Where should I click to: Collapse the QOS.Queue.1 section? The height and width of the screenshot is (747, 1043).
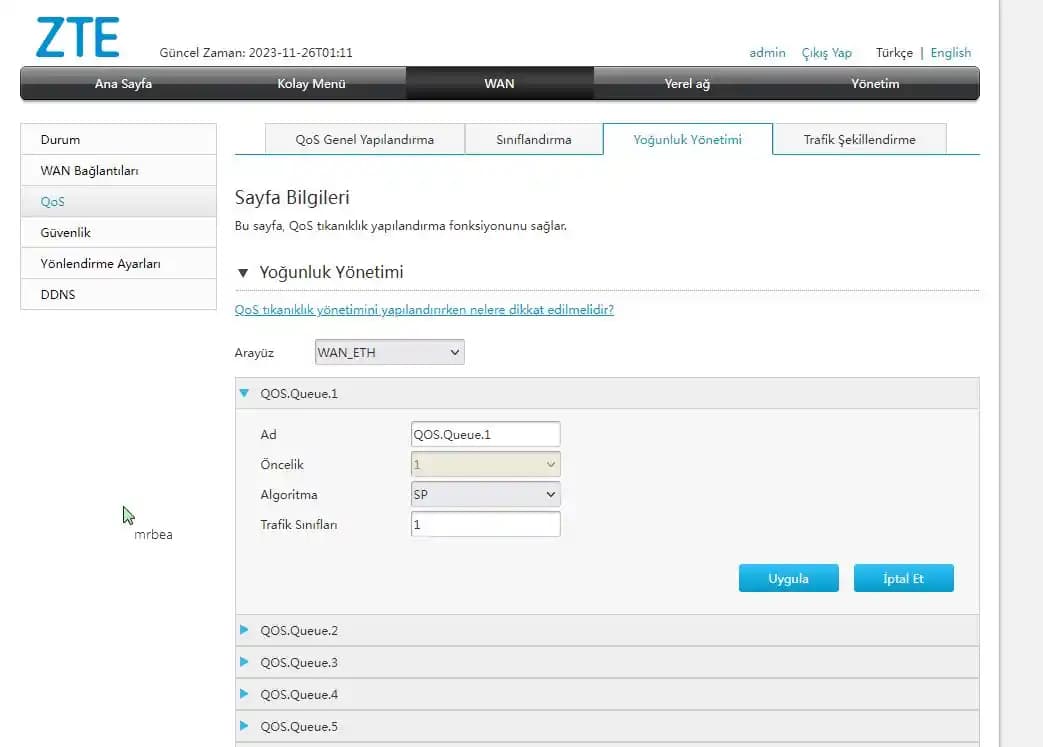(x=244, y=393)
